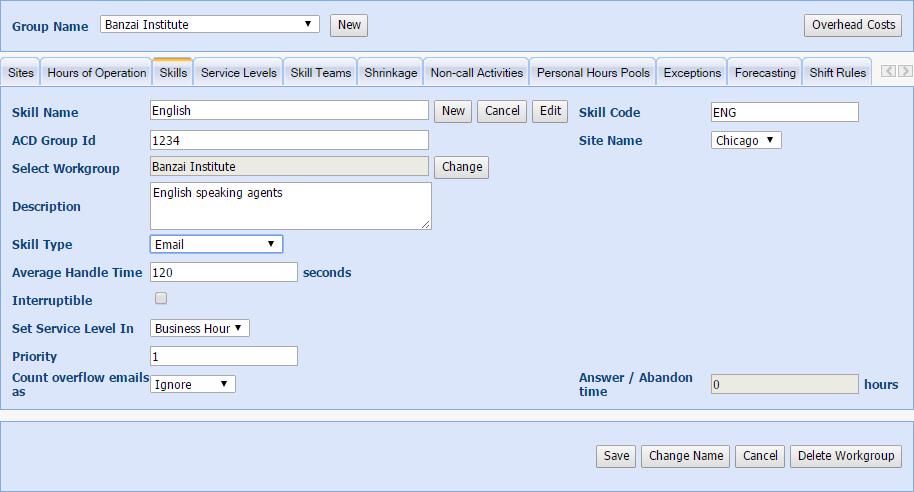The width and height of the screenshot is (914, 492).
Task: Open the Site Name dropdown
Action: point(746,141)
